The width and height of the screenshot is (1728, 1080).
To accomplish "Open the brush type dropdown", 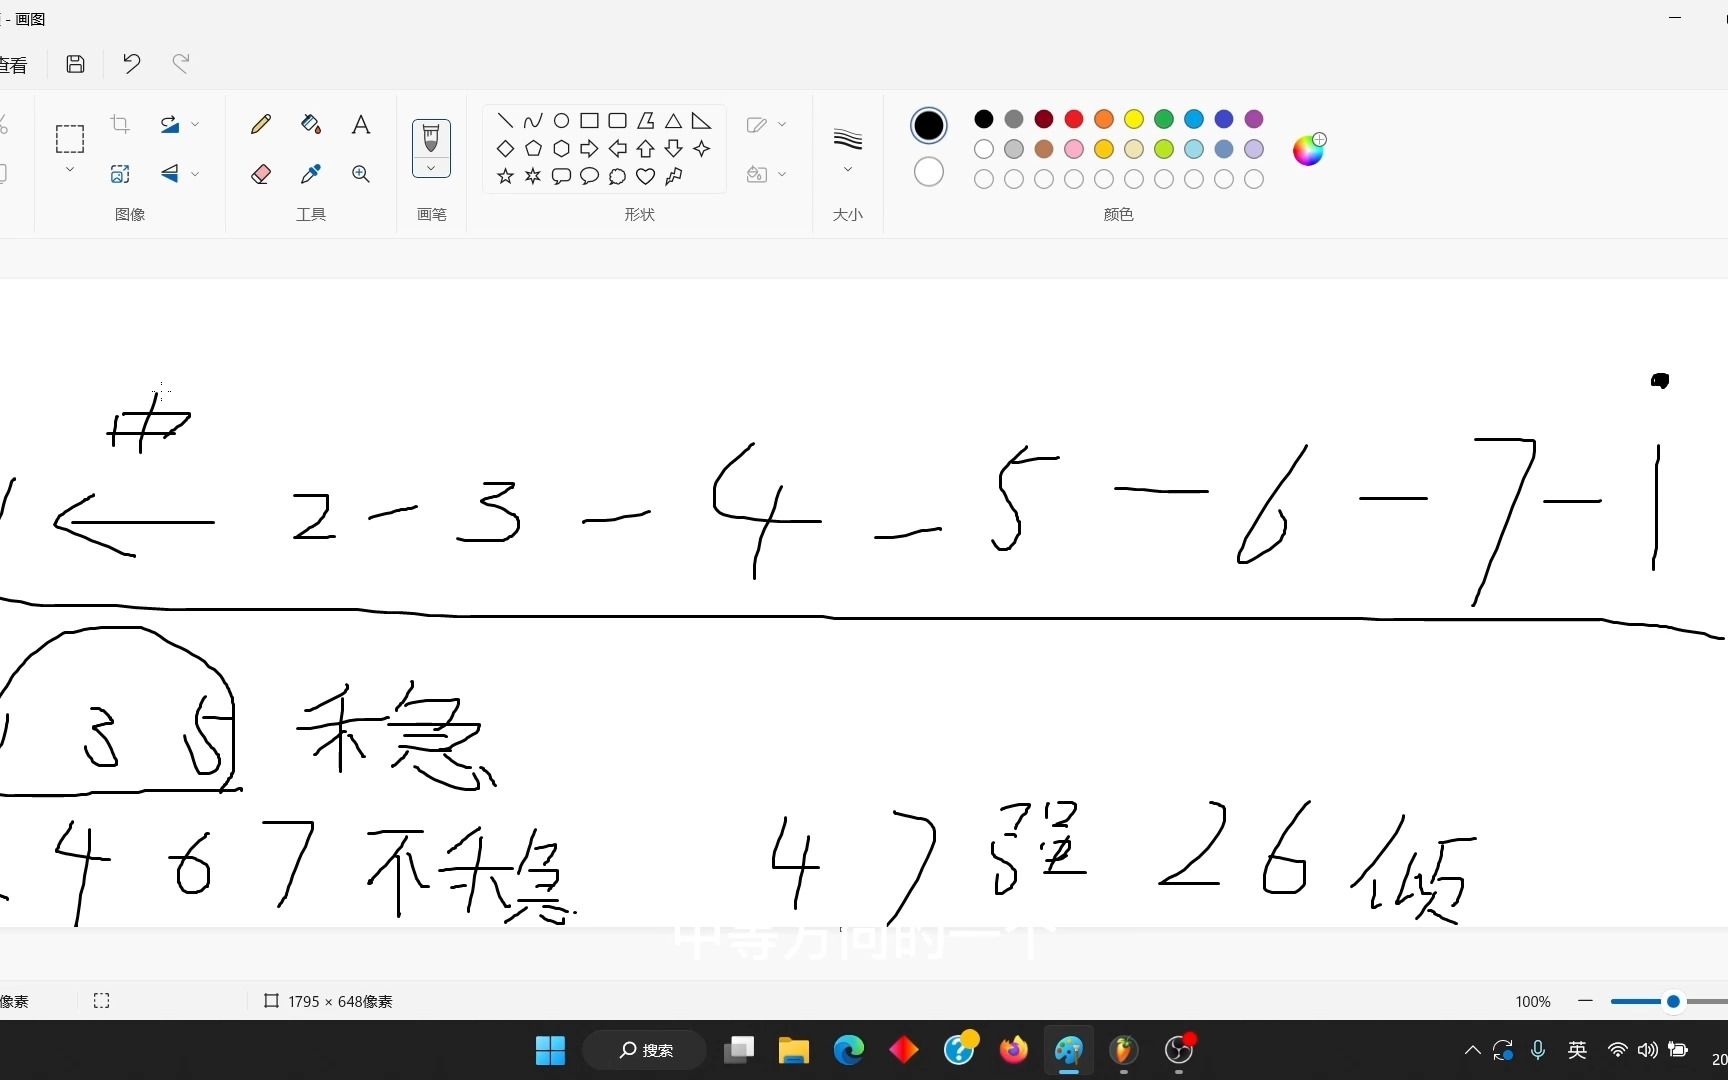I will pyautogui.click(x=431, y=169).
